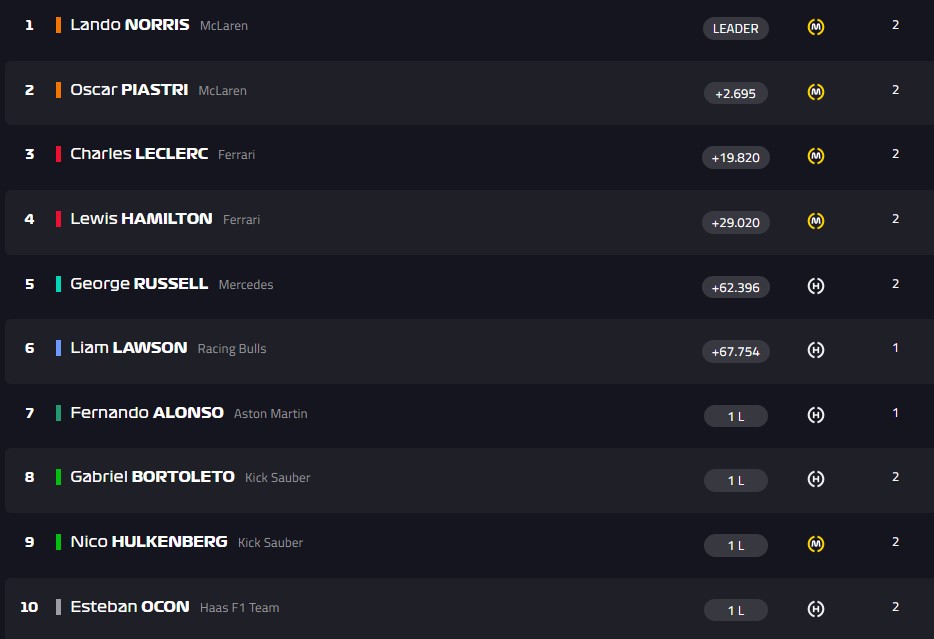This screenshot has width=934, height=639.
Task: Click Lawson's white hard tyre icon
Action: point(816,350)
